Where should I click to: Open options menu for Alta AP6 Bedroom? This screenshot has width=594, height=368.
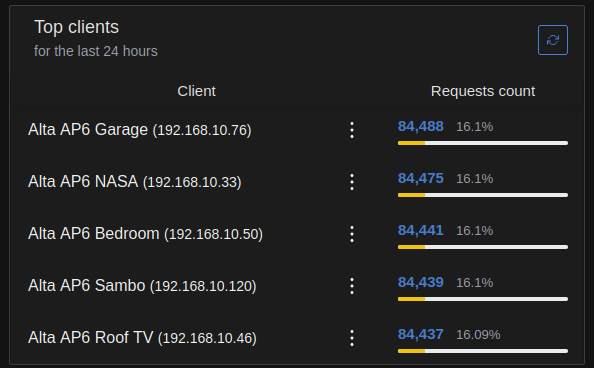[352, 234]
